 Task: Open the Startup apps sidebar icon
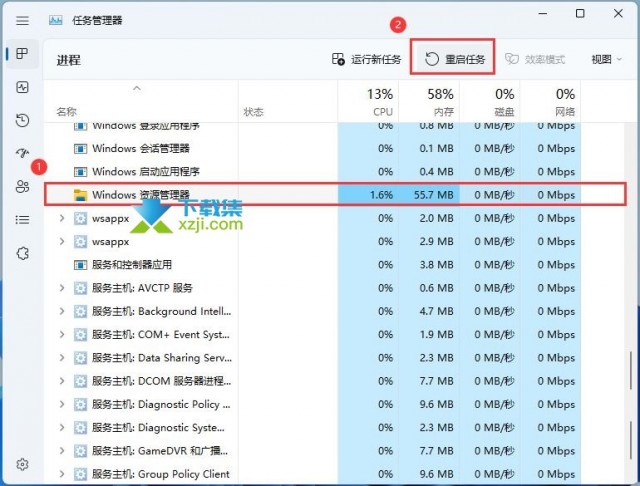(22, 153)
